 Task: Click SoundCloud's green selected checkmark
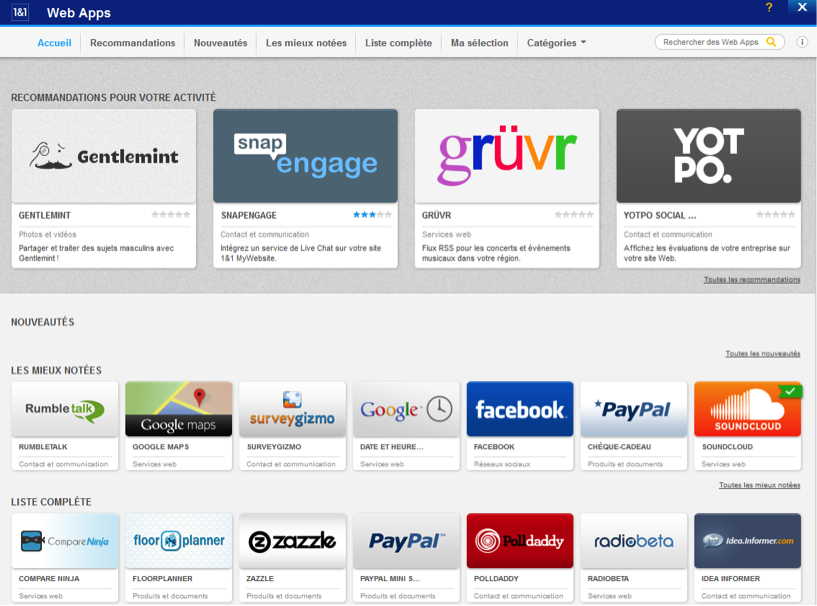tap(790, 391)
